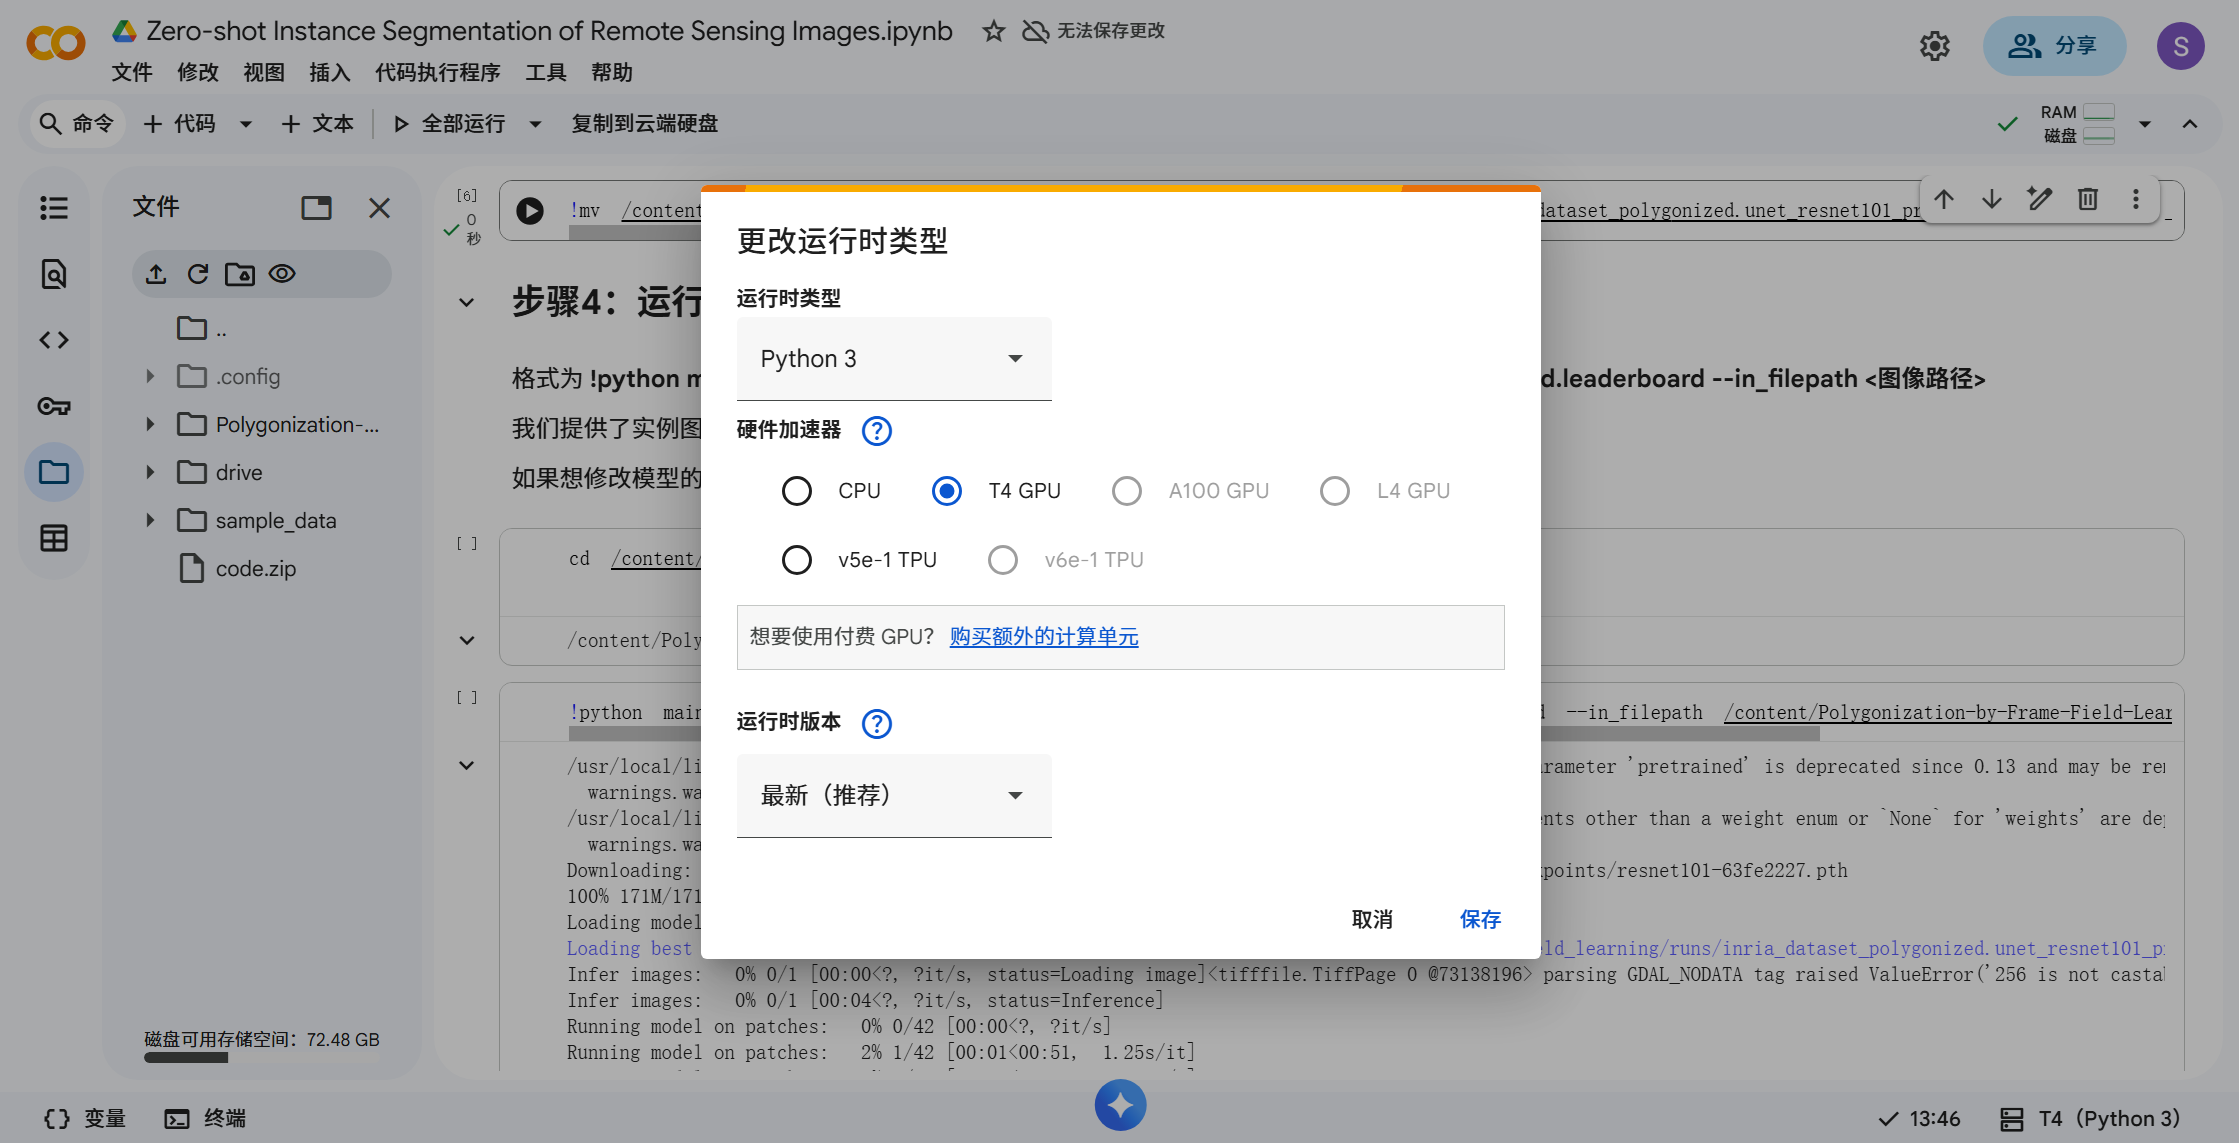Select the CPU hardware accelerator option

click(797, 491)
